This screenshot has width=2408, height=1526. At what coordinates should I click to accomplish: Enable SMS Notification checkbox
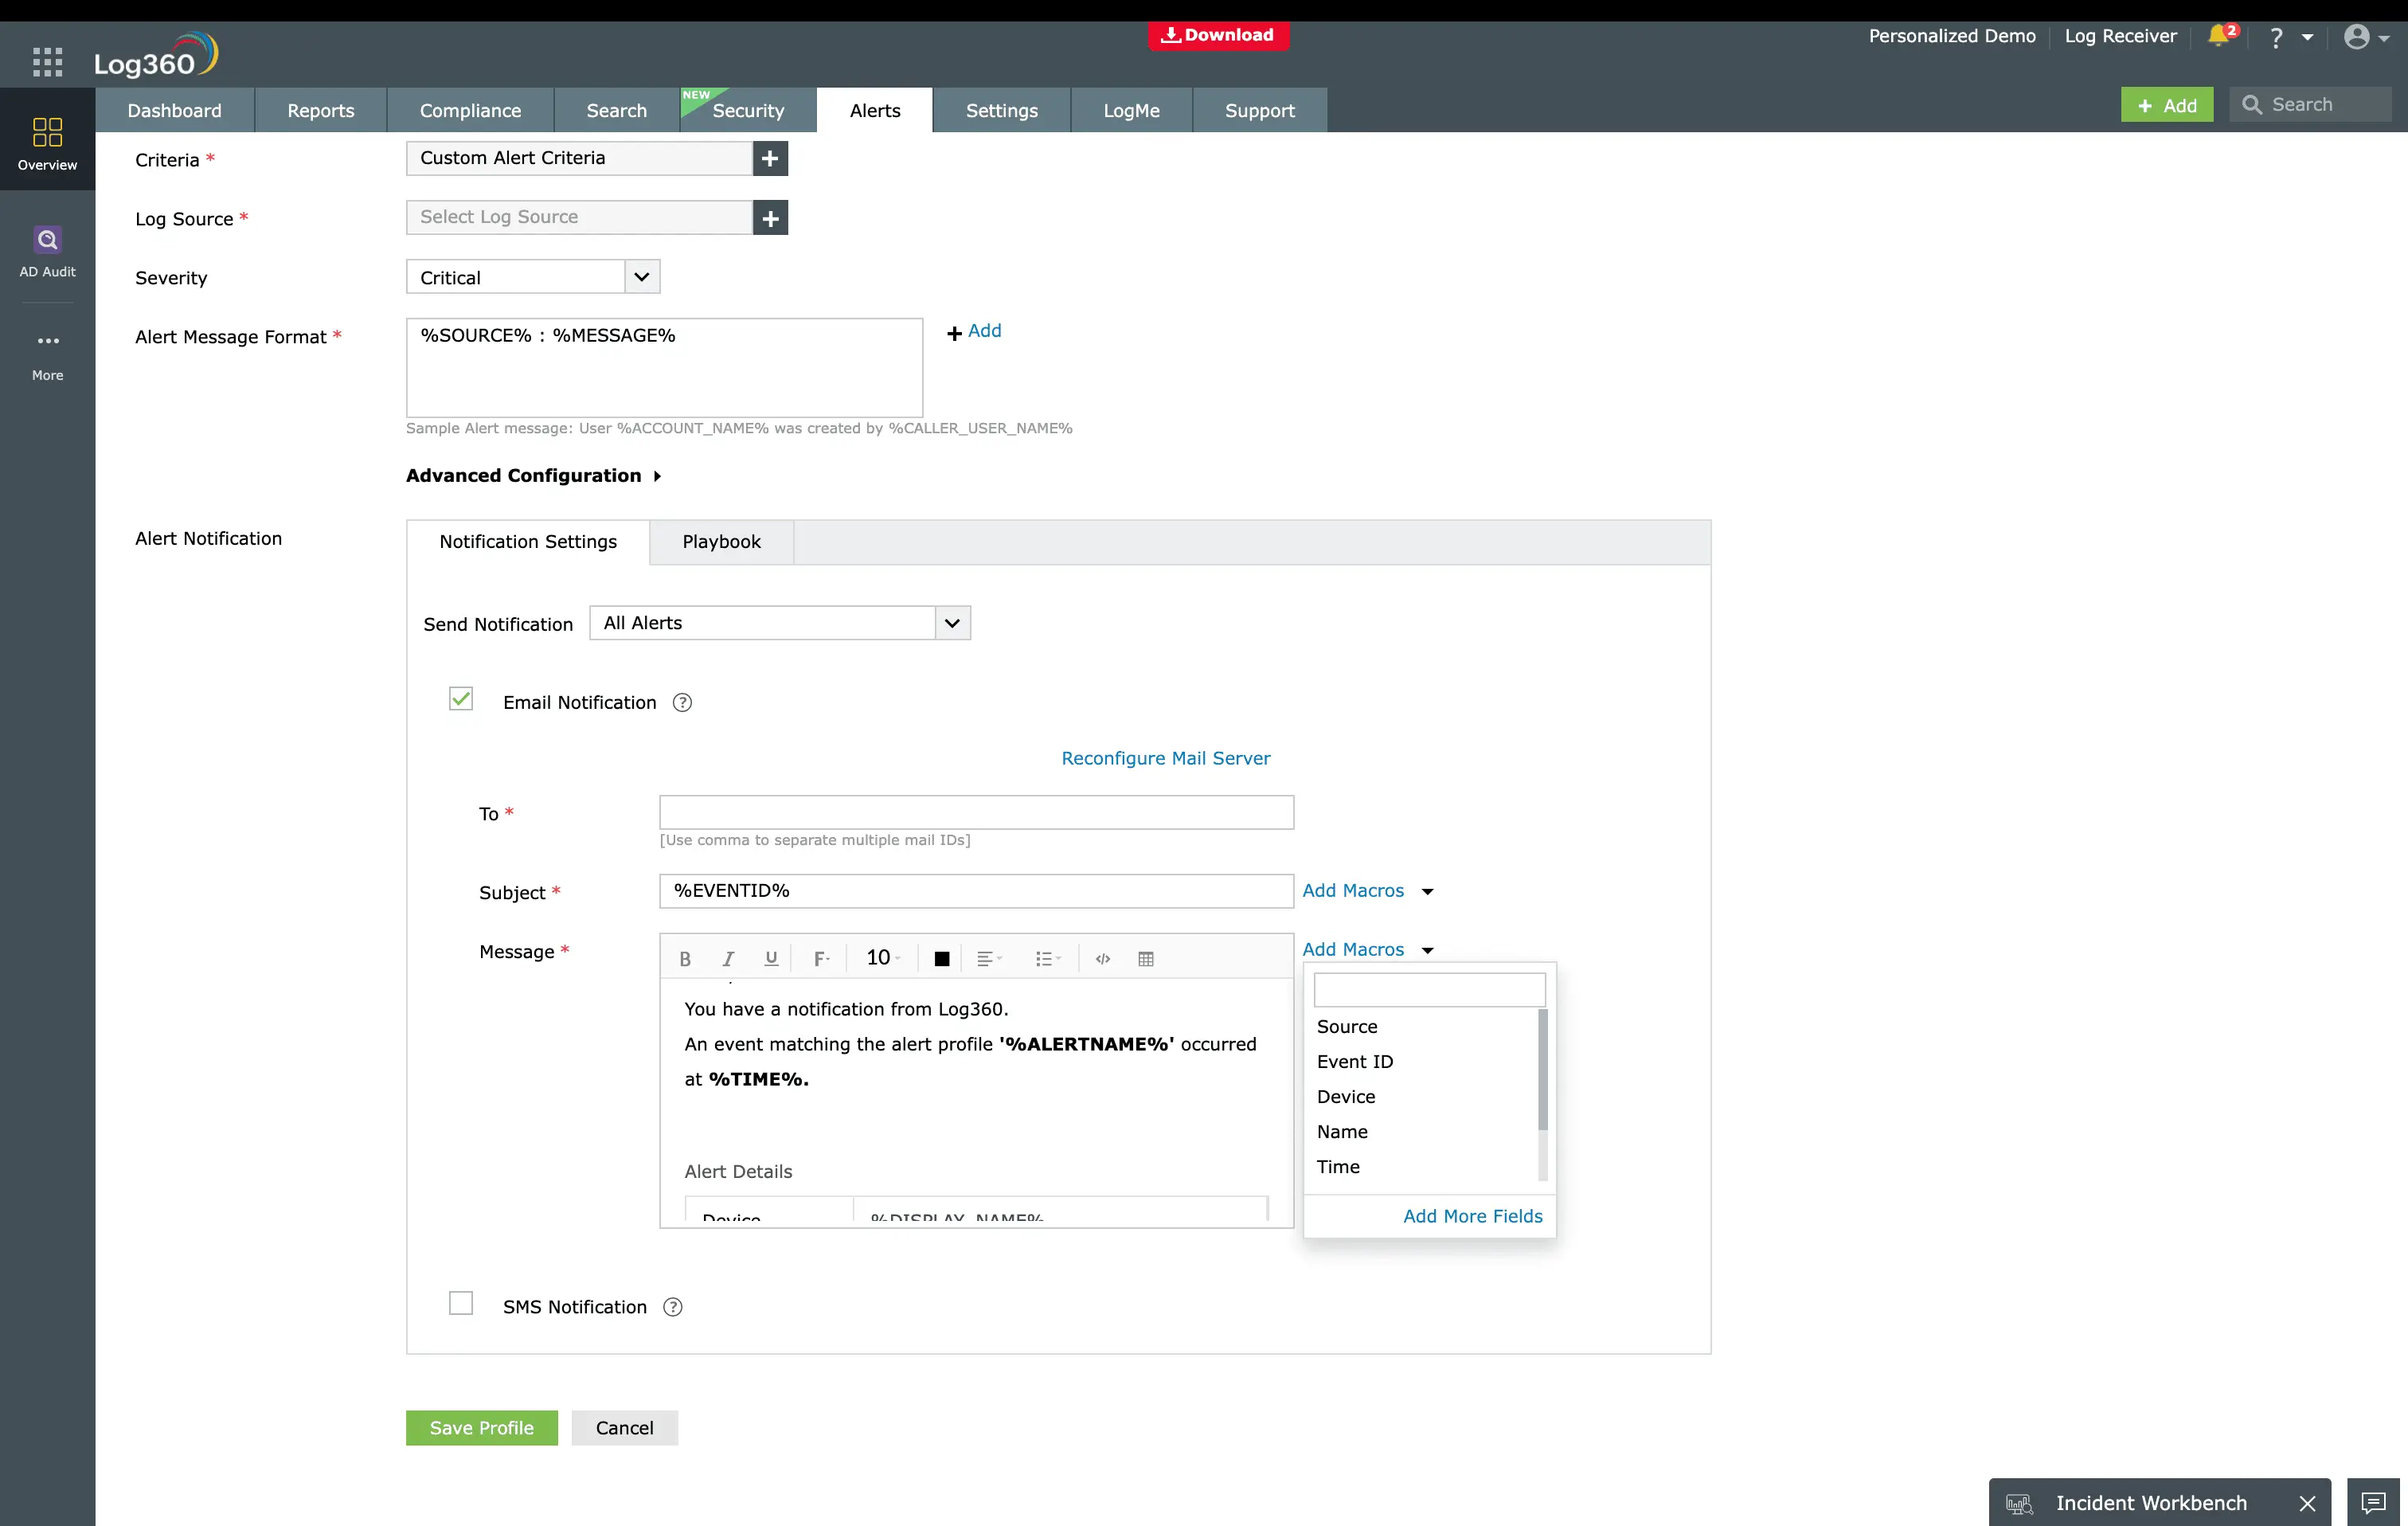[x=460, y=1303]
